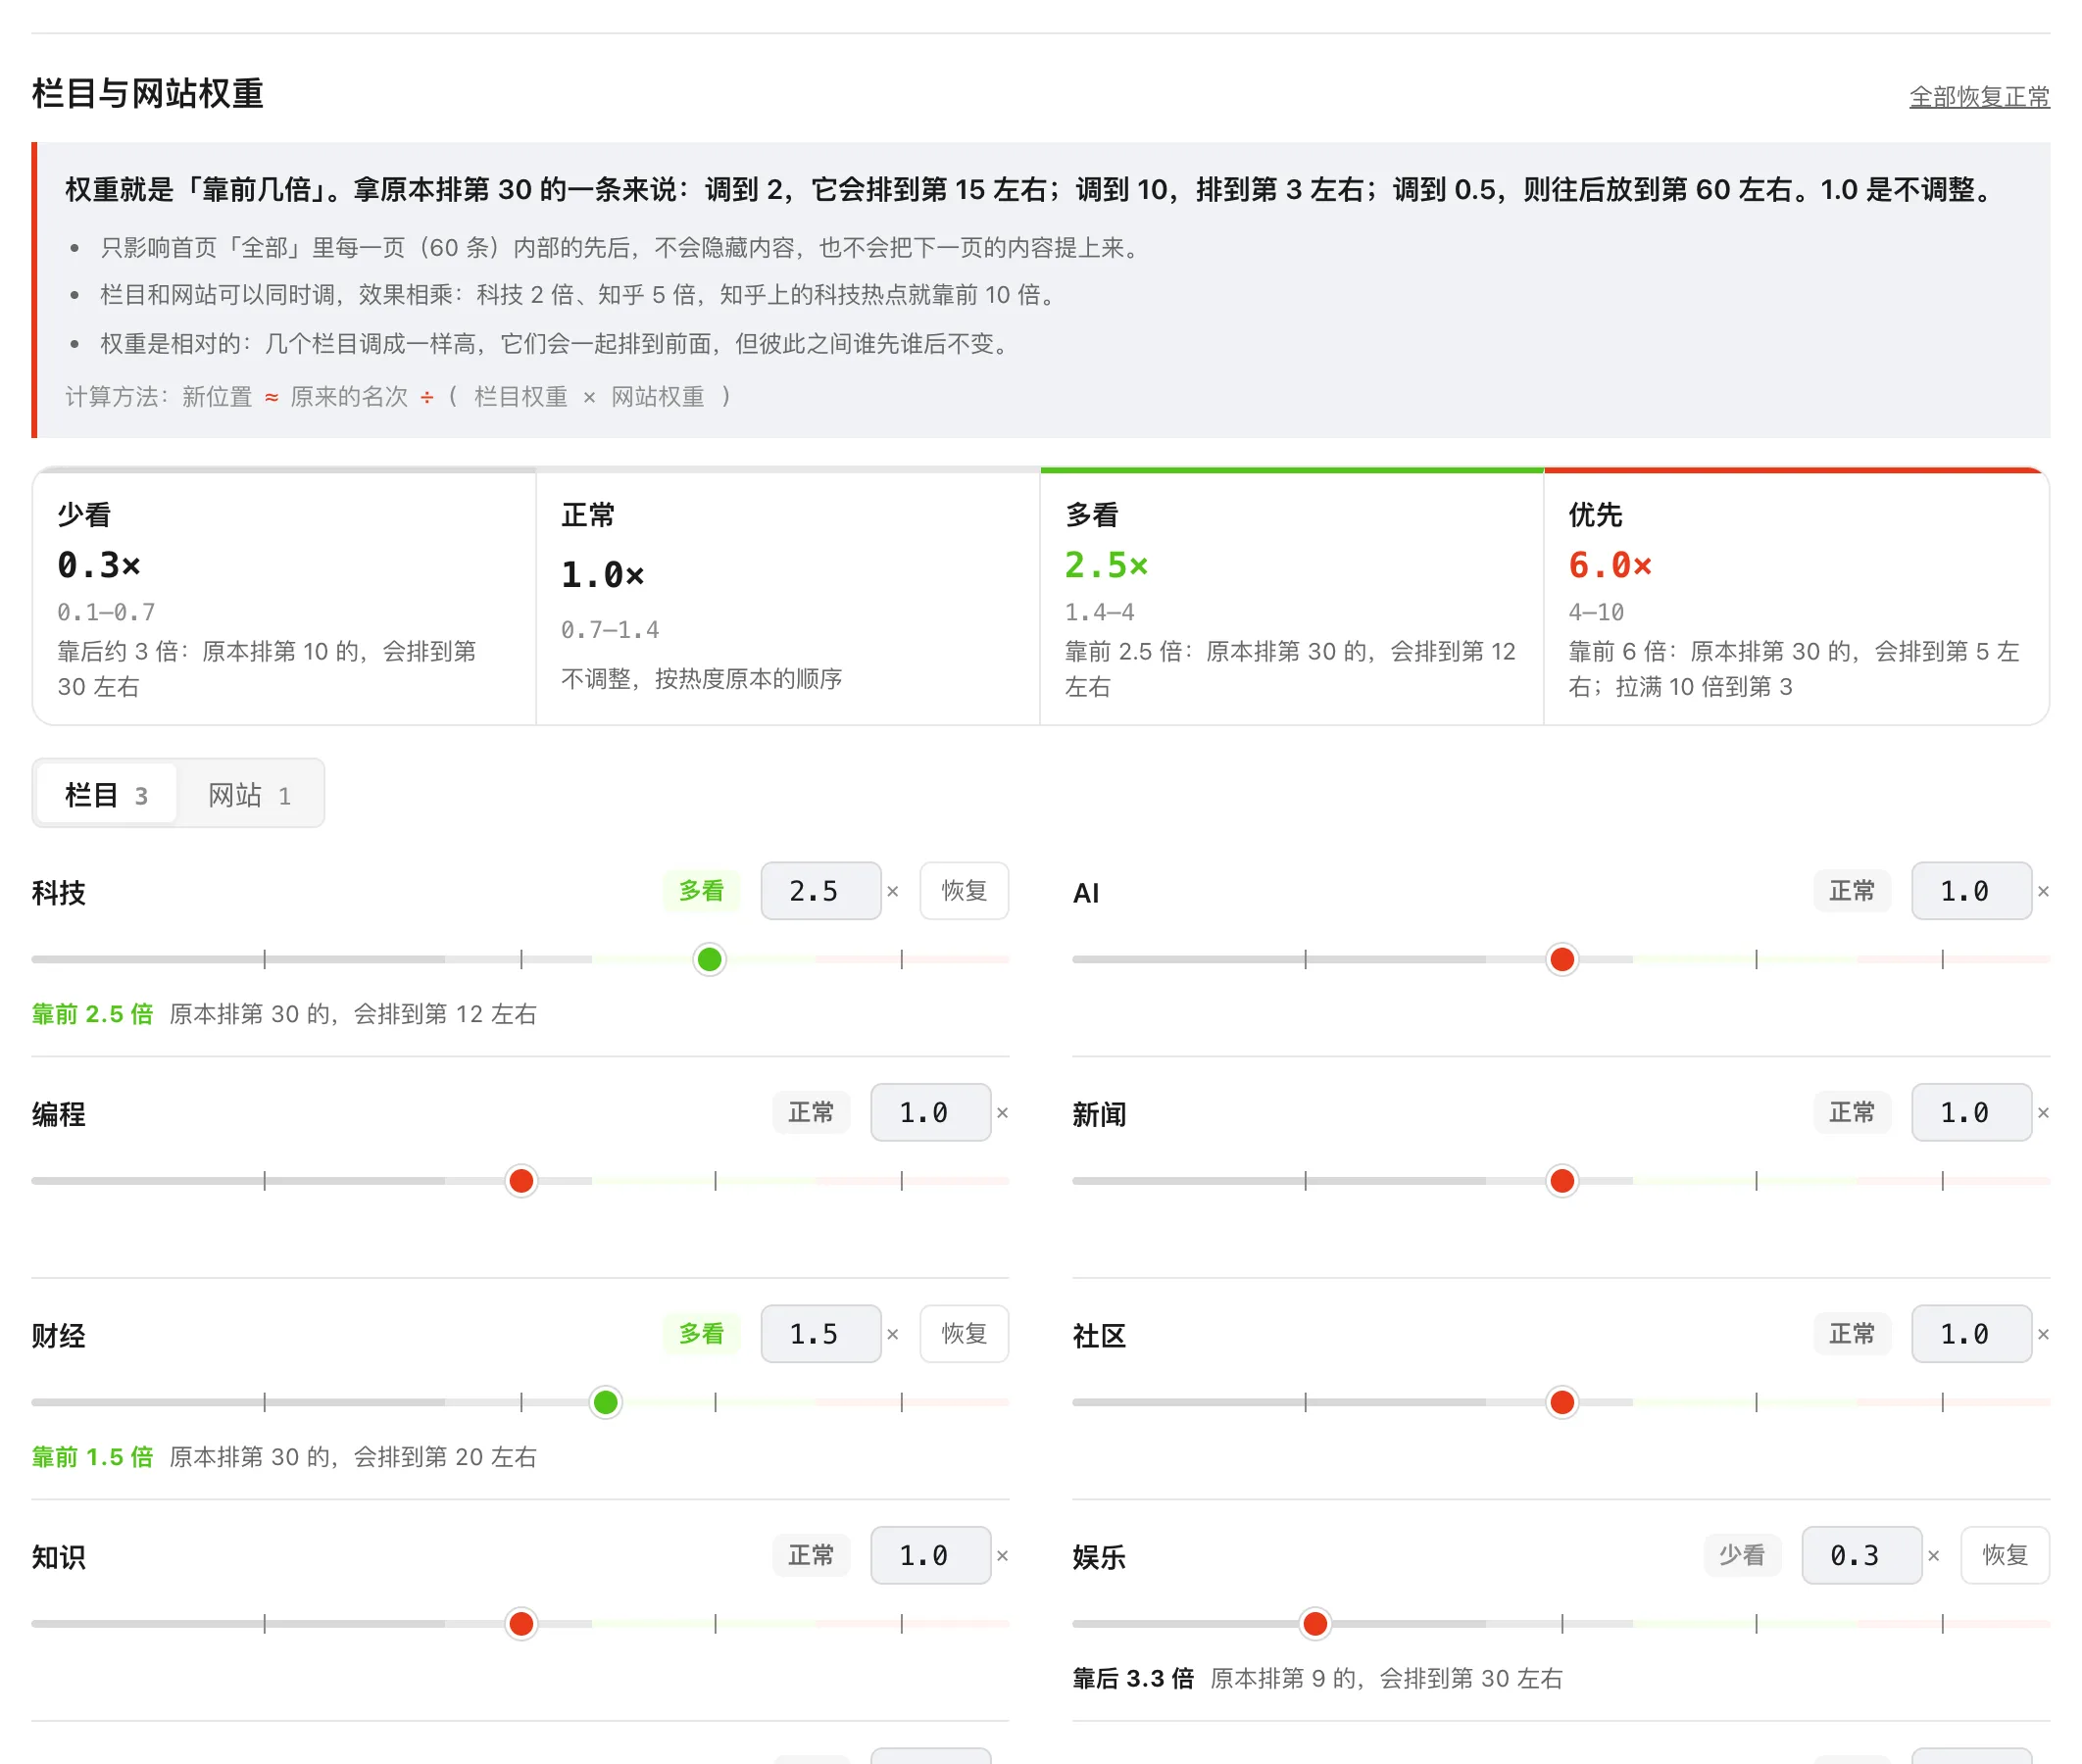This screenshot has height=1764, width=2082.
Task: Click the 正常 badge in 编程 row
Action: [x=810, y=1112]
